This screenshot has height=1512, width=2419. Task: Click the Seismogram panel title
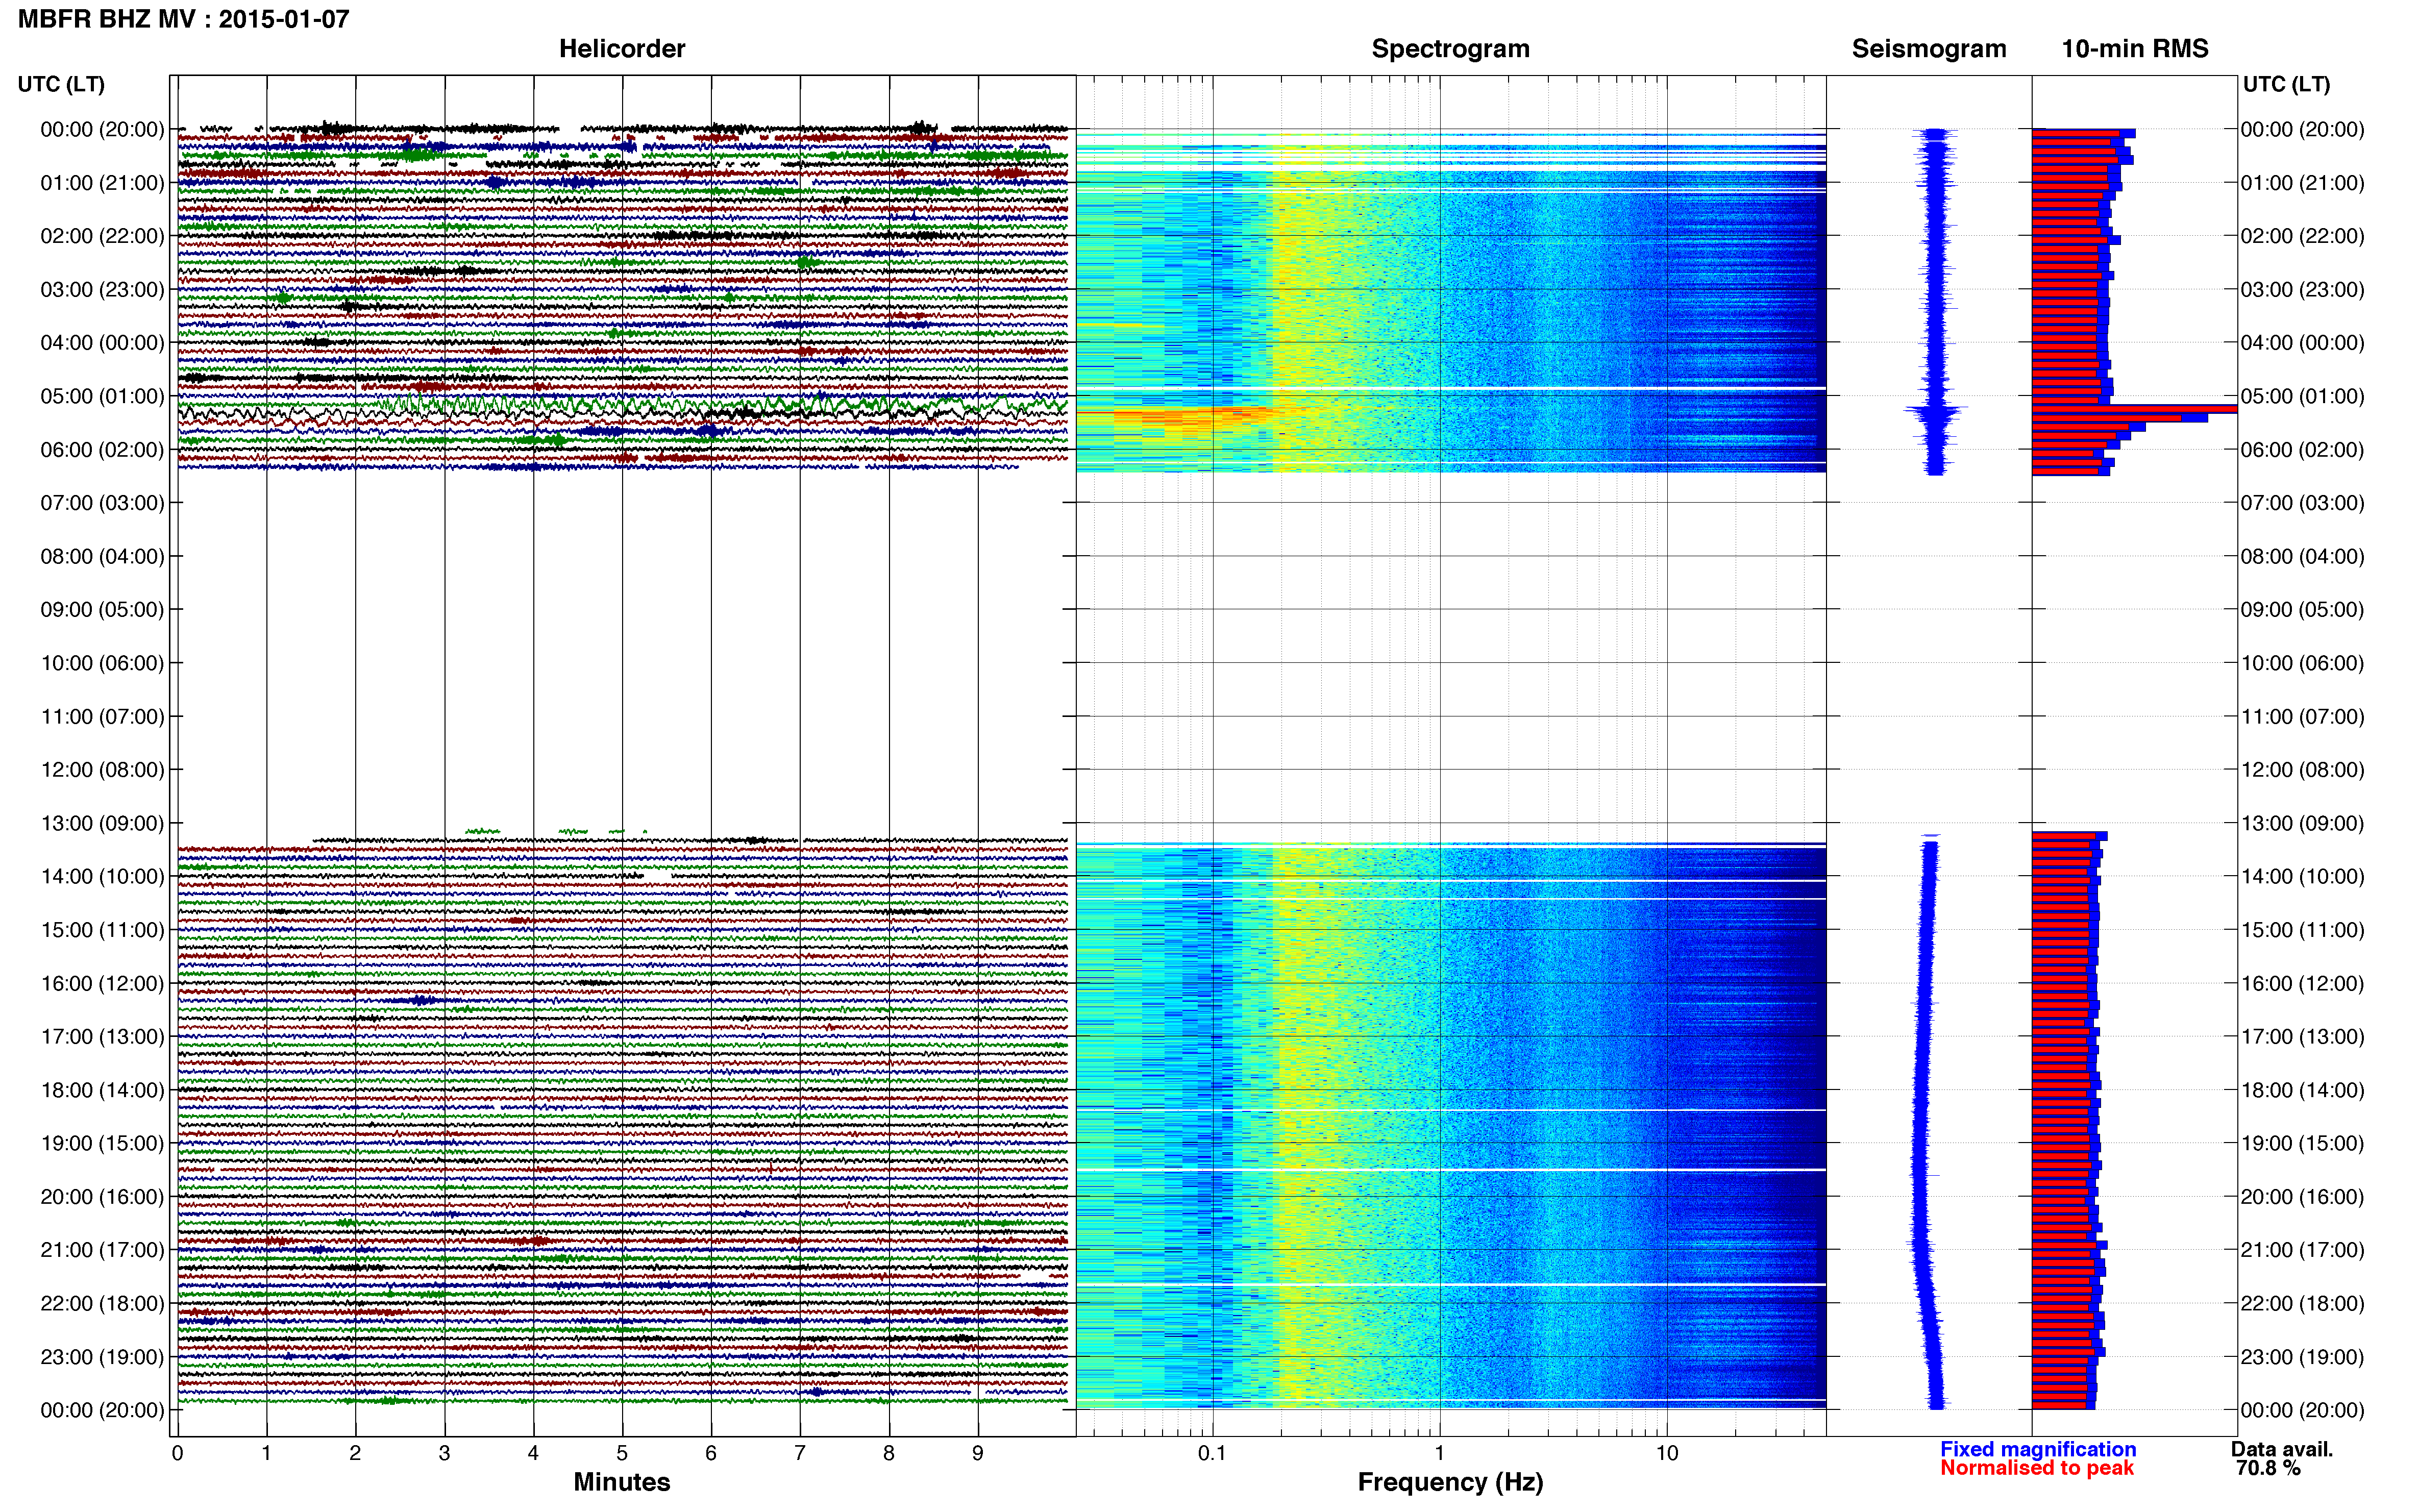click(1929, 48)
